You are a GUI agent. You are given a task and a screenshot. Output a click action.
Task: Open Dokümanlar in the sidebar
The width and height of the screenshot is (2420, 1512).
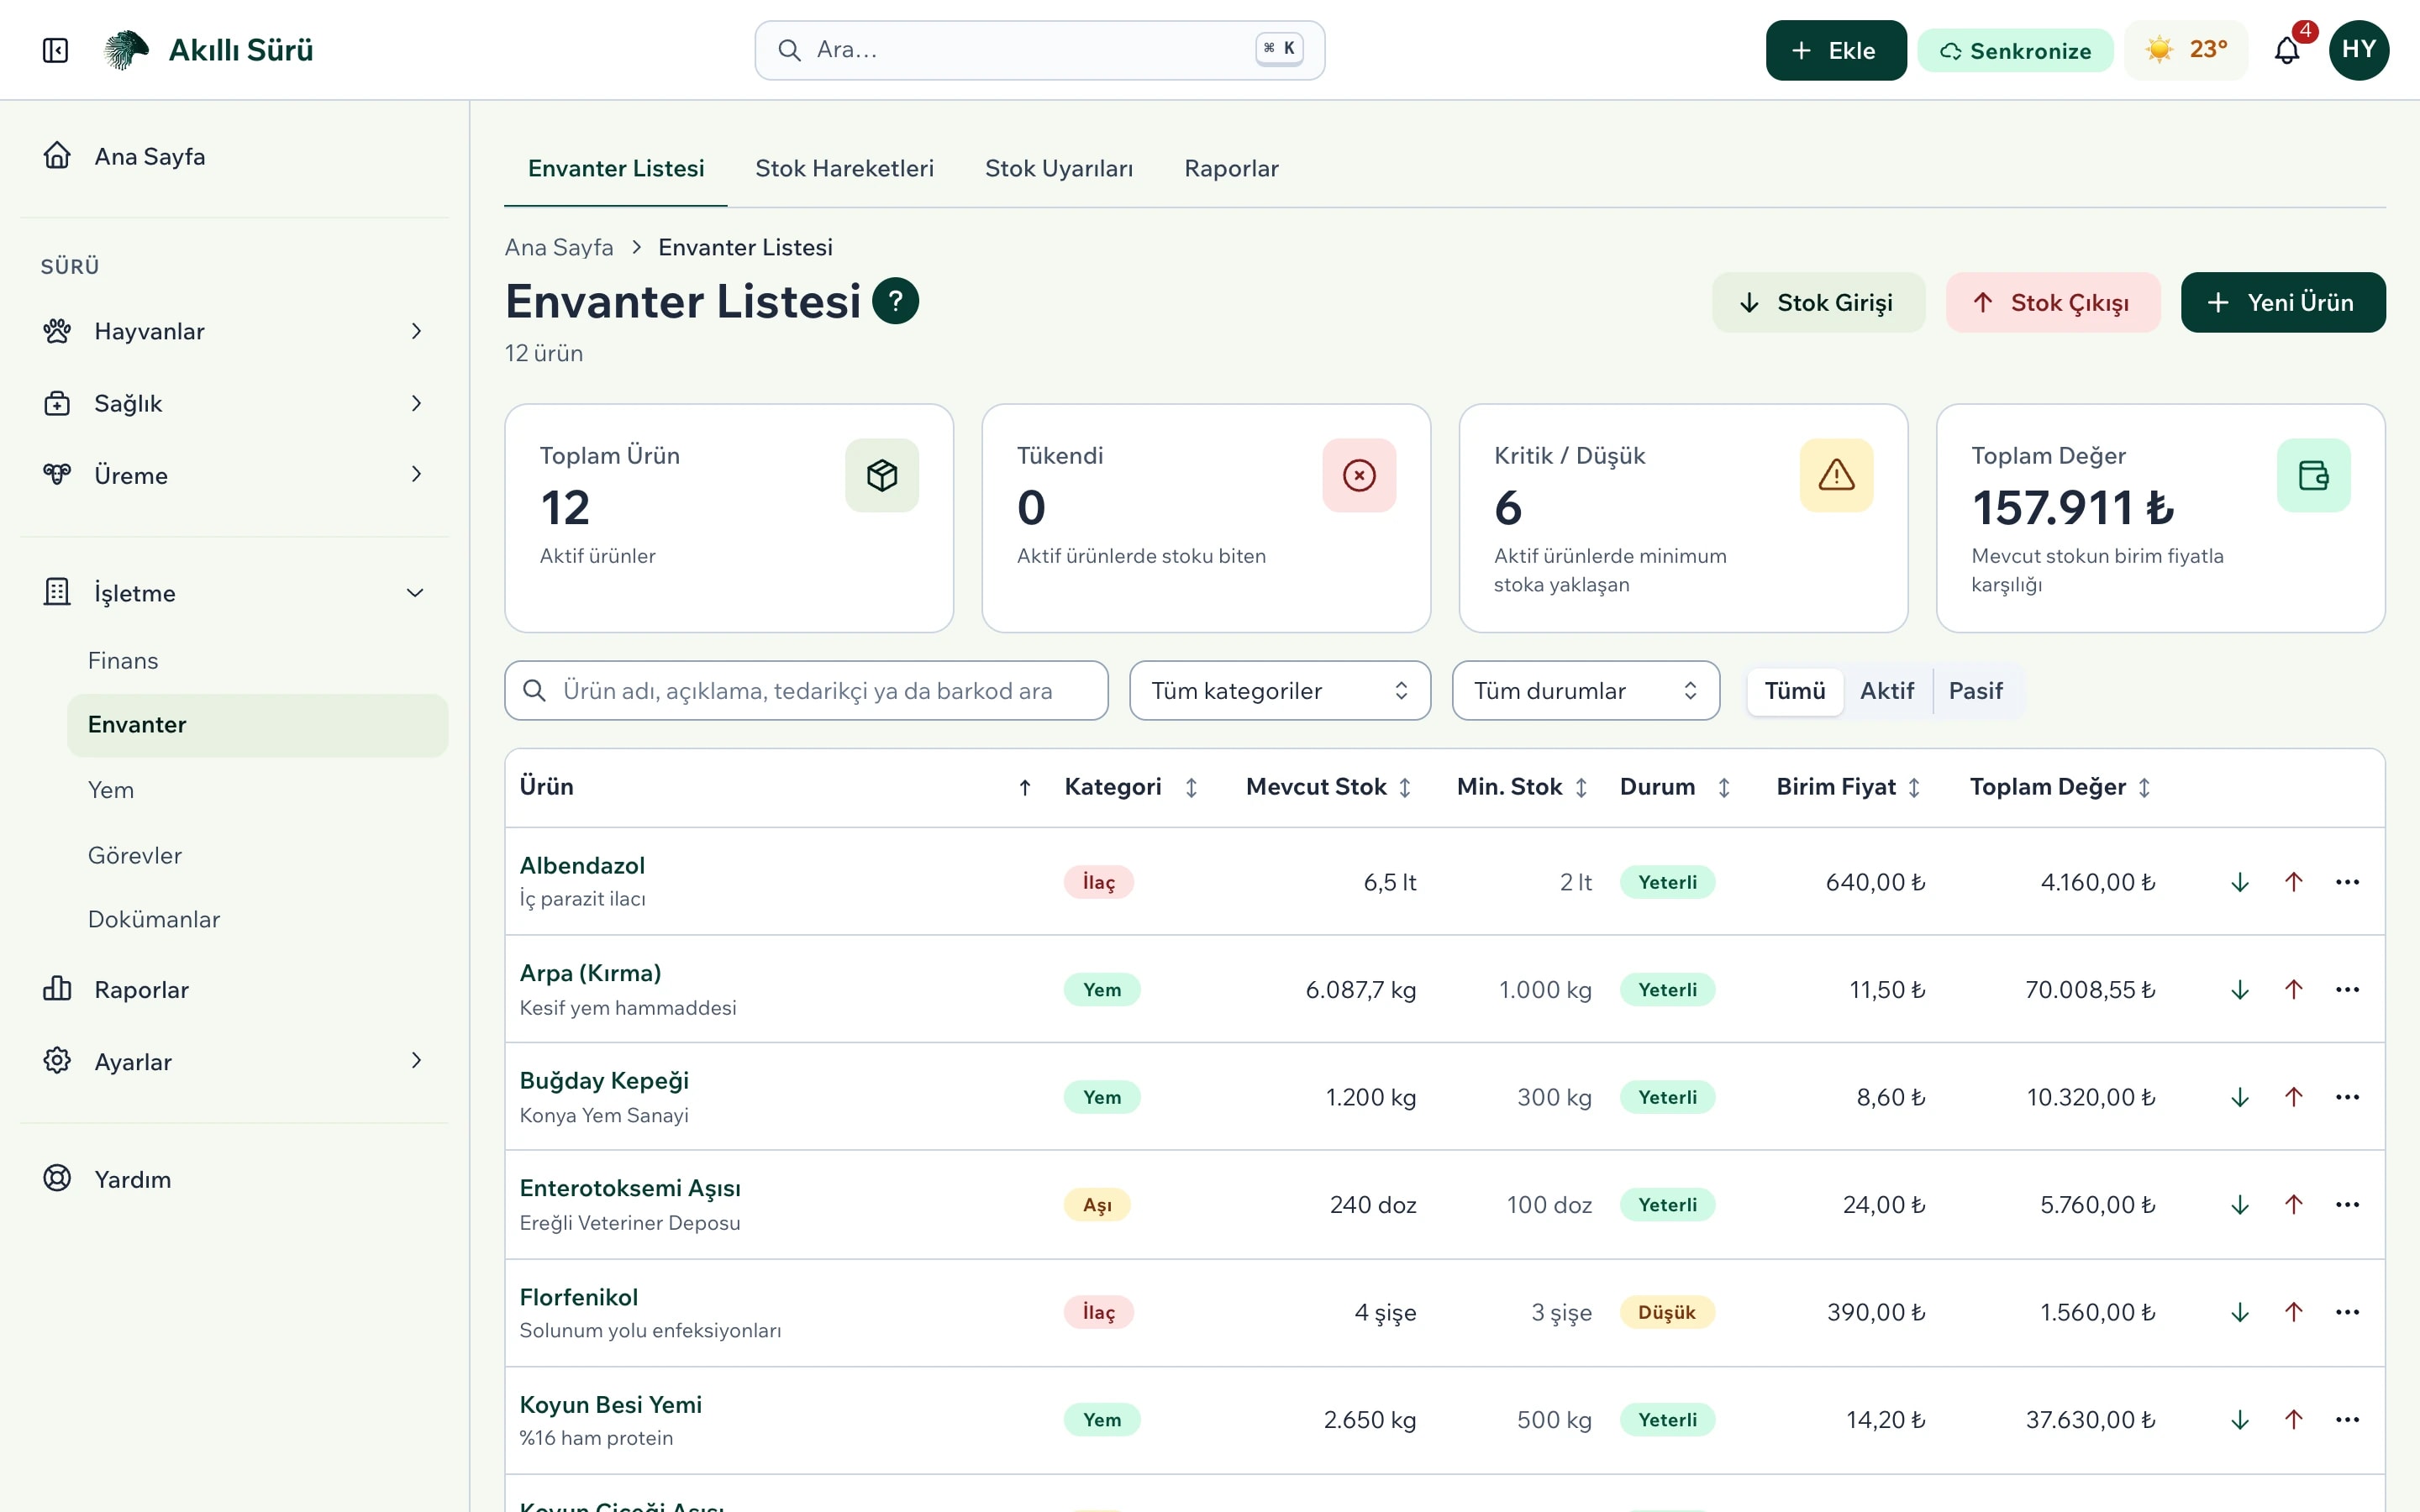tap(257, 919)
